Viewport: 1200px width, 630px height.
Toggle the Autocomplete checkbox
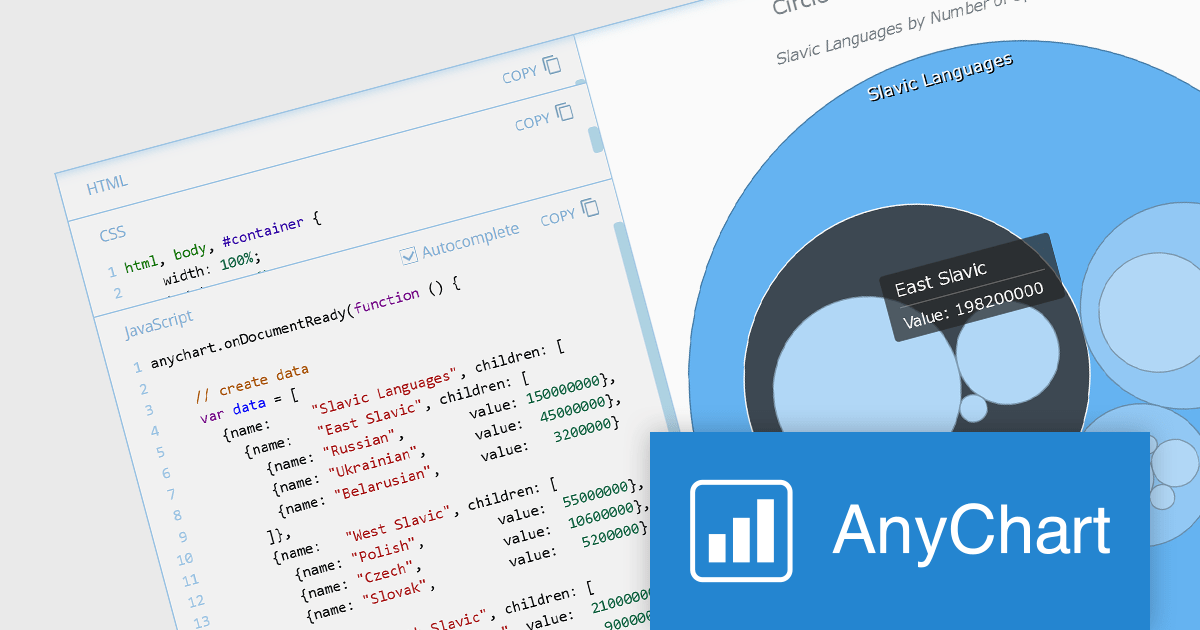click(x=408, y=256)
